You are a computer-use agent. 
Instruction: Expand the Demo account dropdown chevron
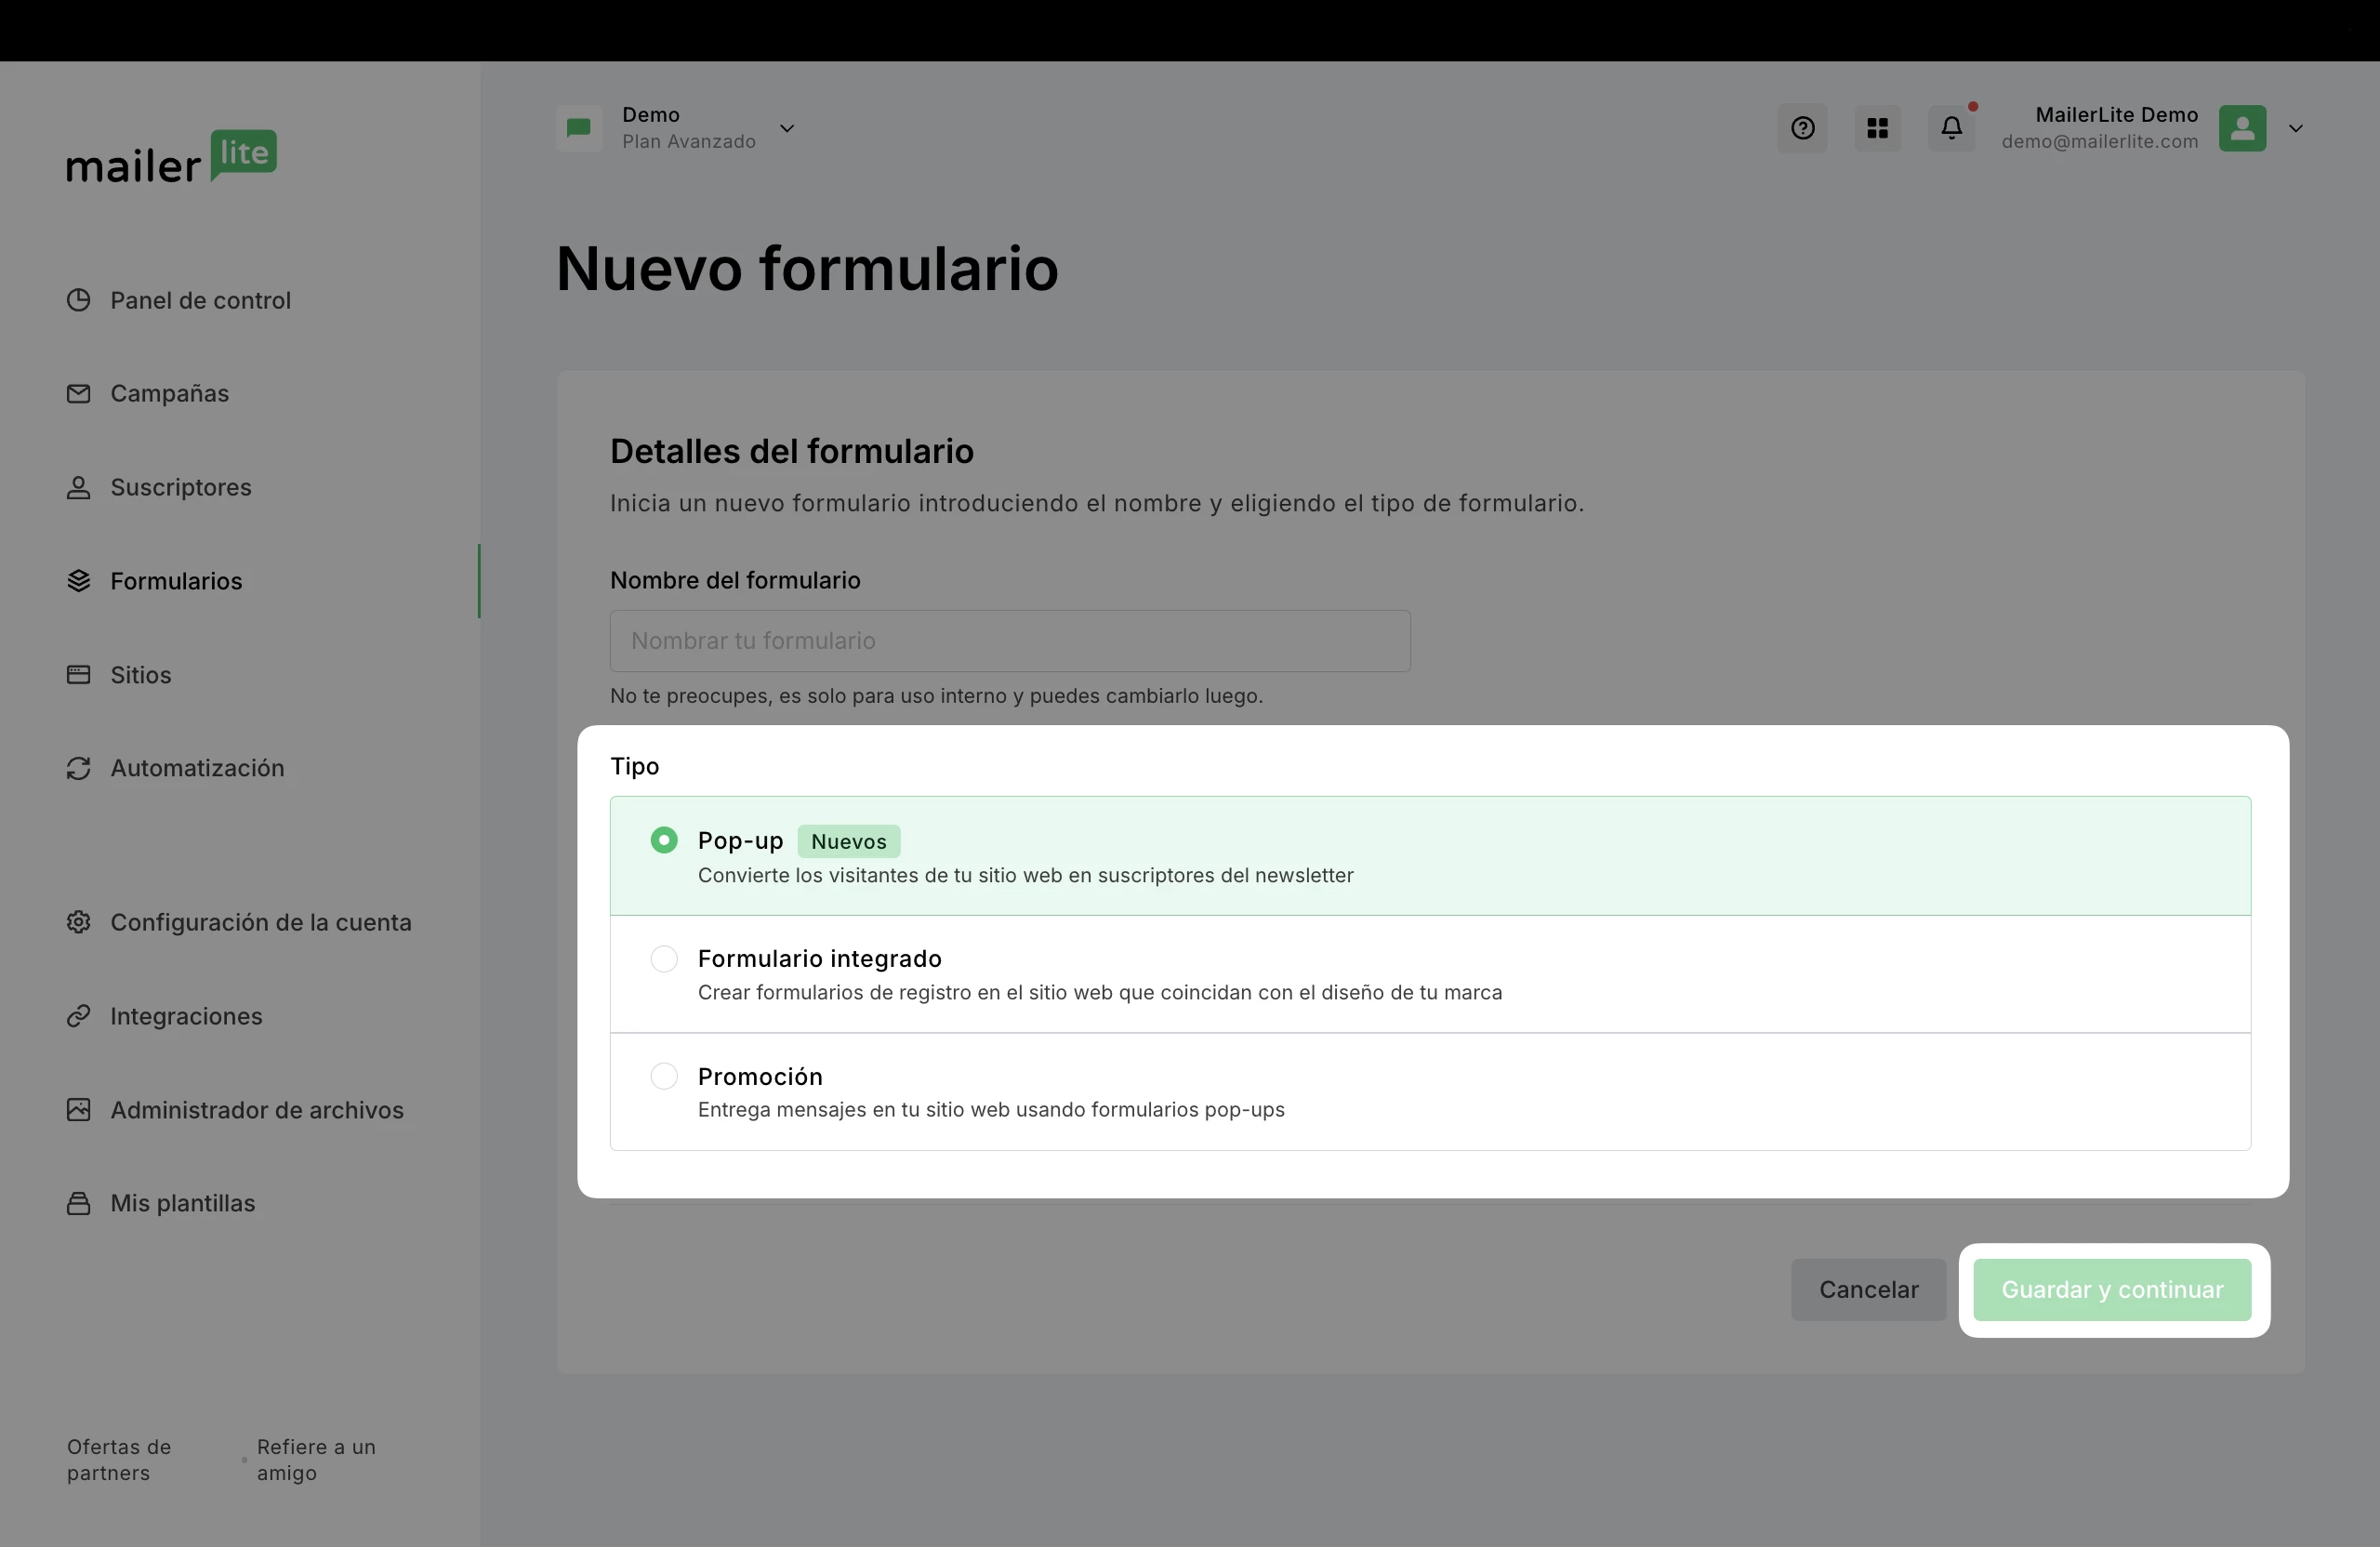pos(787,128)
